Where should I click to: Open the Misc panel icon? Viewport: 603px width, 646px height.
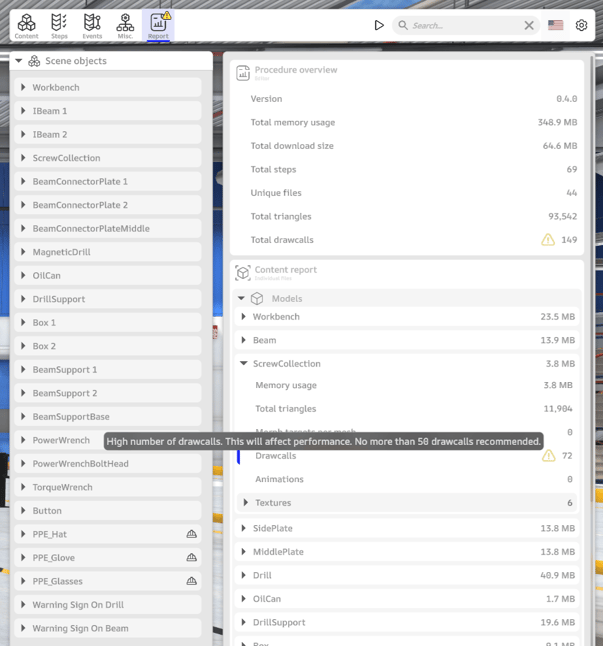click(125, 25)
